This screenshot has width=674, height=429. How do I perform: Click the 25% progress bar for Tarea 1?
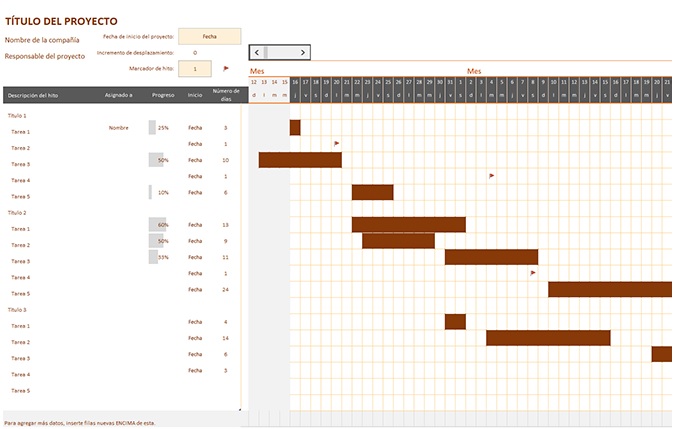[x=153, y=128]
